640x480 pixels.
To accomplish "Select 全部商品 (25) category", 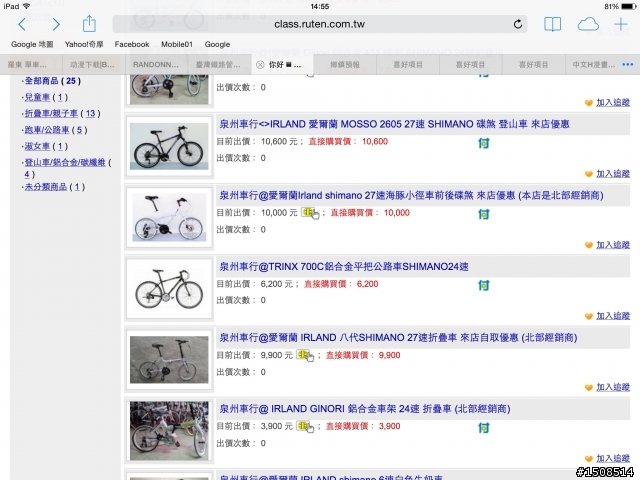I will click(x=53, y=81).
